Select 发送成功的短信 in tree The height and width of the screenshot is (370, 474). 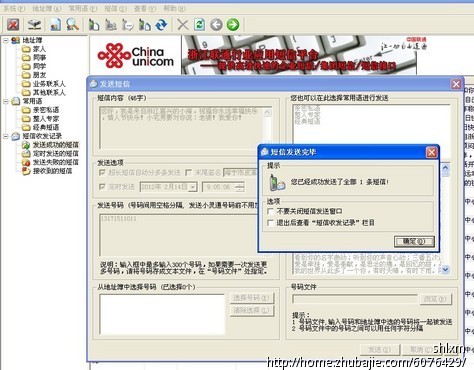(55, 145)
